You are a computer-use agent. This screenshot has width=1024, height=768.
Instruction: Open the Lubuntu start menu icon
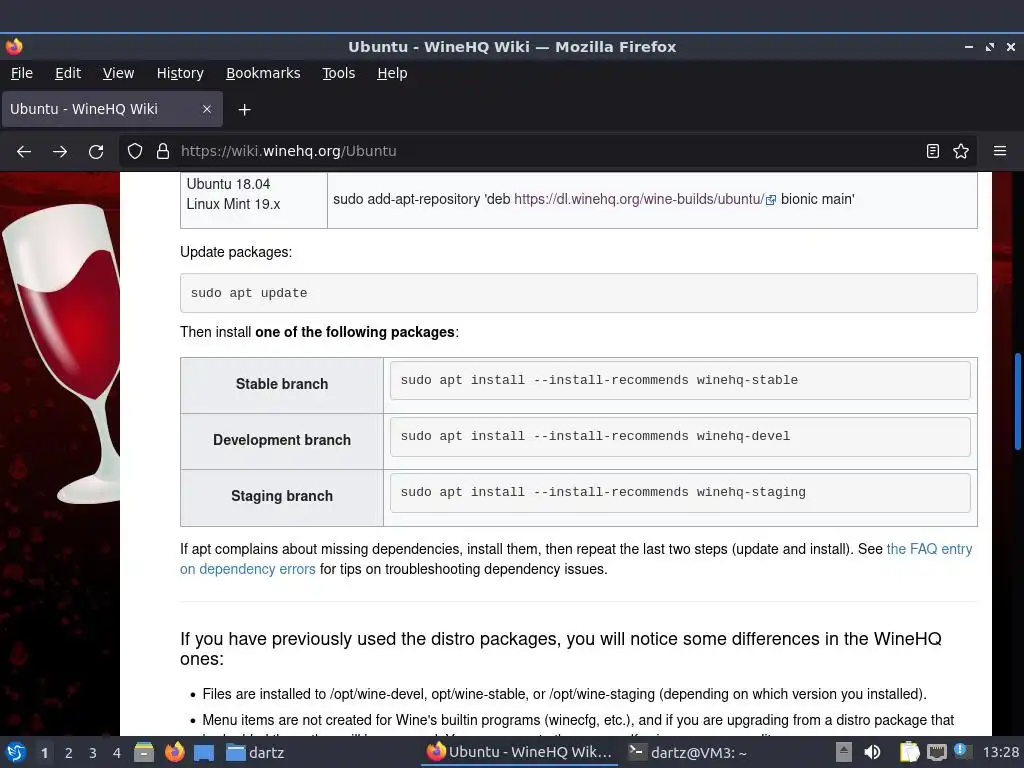point(16,752)
